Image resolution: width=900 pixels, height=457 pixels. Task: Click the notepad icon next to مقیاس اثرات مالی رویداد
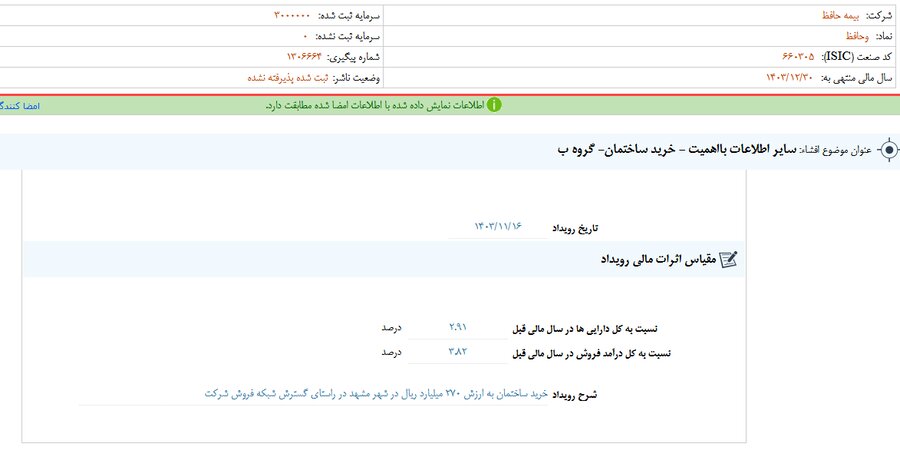(x=728, y=259)
